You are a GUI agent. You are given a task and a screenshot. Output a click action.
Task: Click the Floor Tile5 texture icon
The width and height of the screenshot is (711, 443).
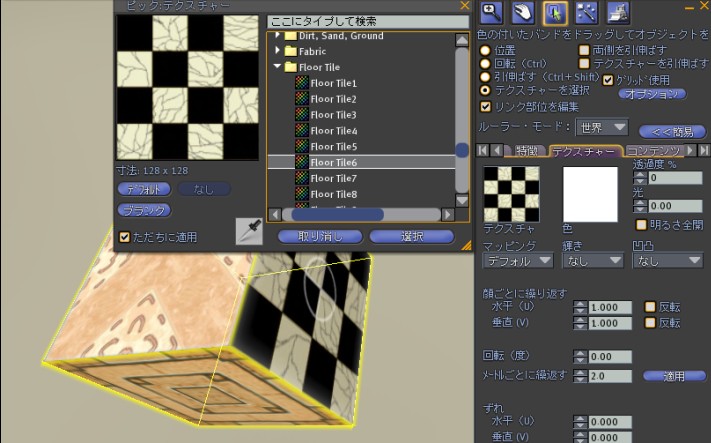point(302,146)
